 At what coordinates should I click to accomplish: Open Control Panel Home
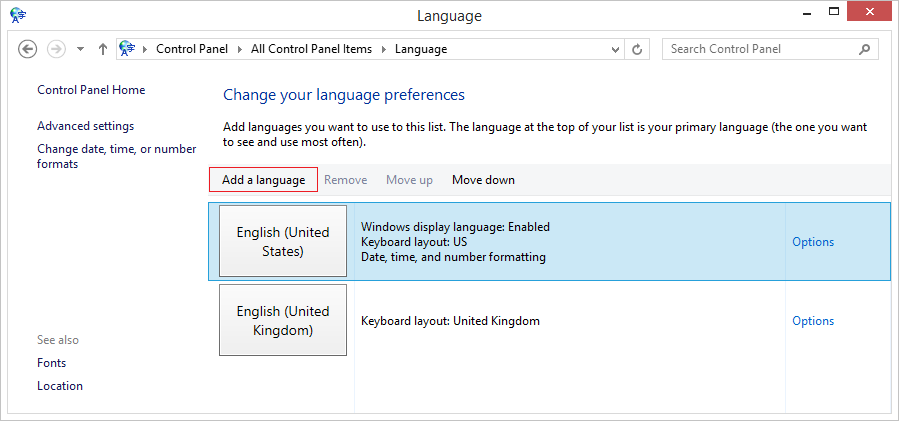[91, 90]
